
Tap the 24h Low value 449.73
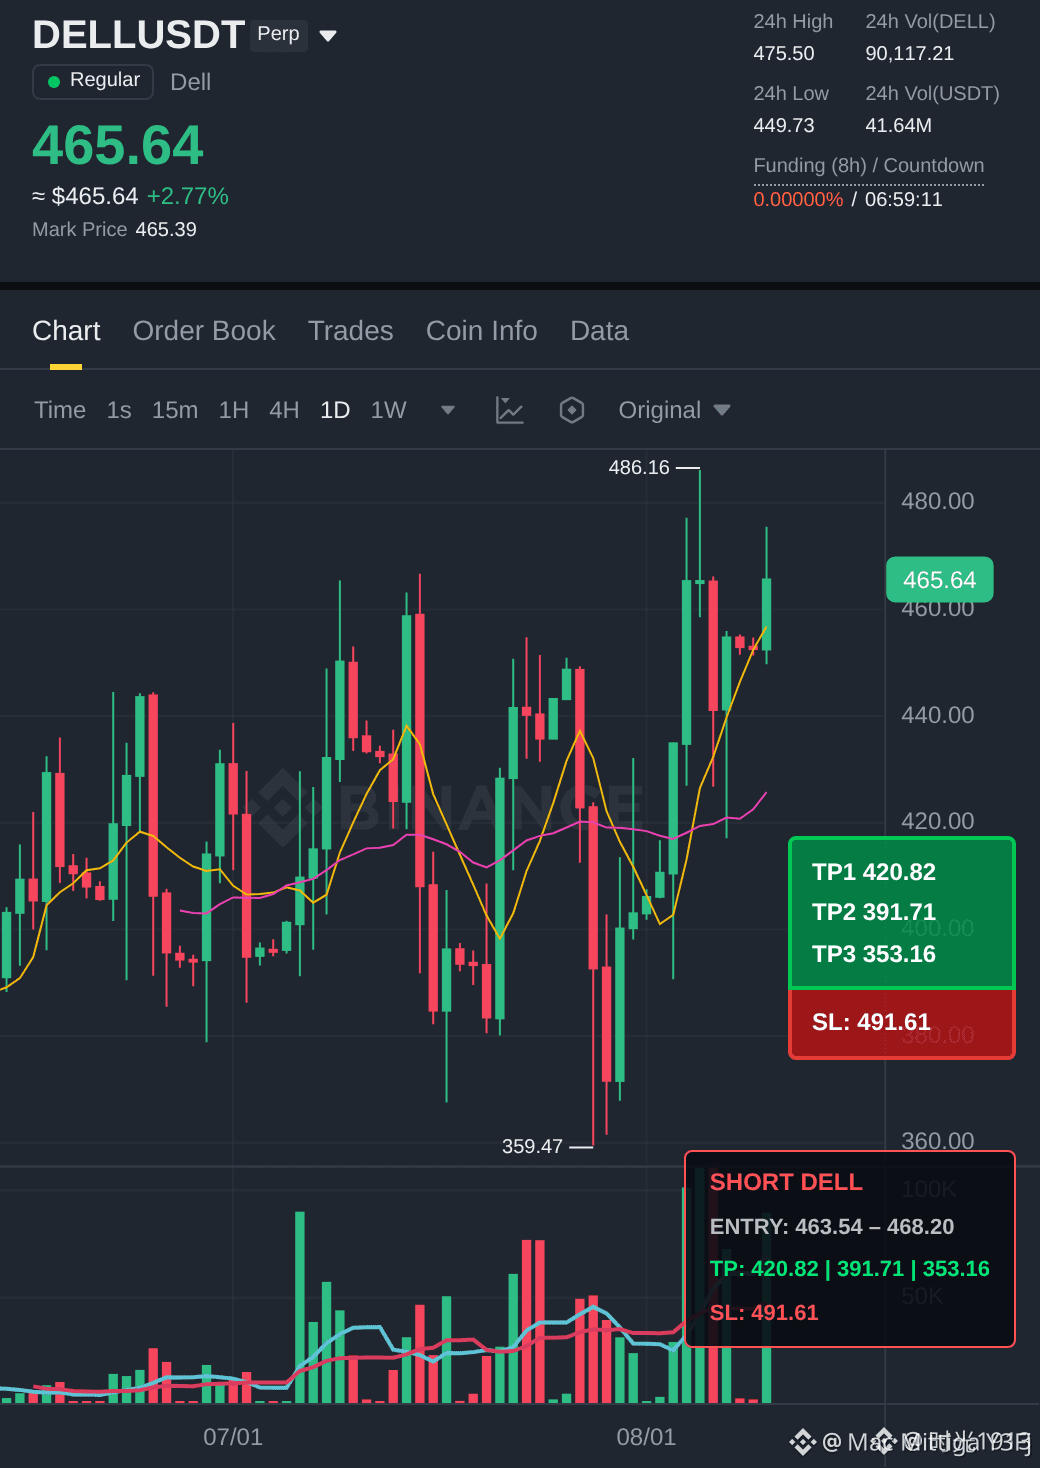(784, 125)
